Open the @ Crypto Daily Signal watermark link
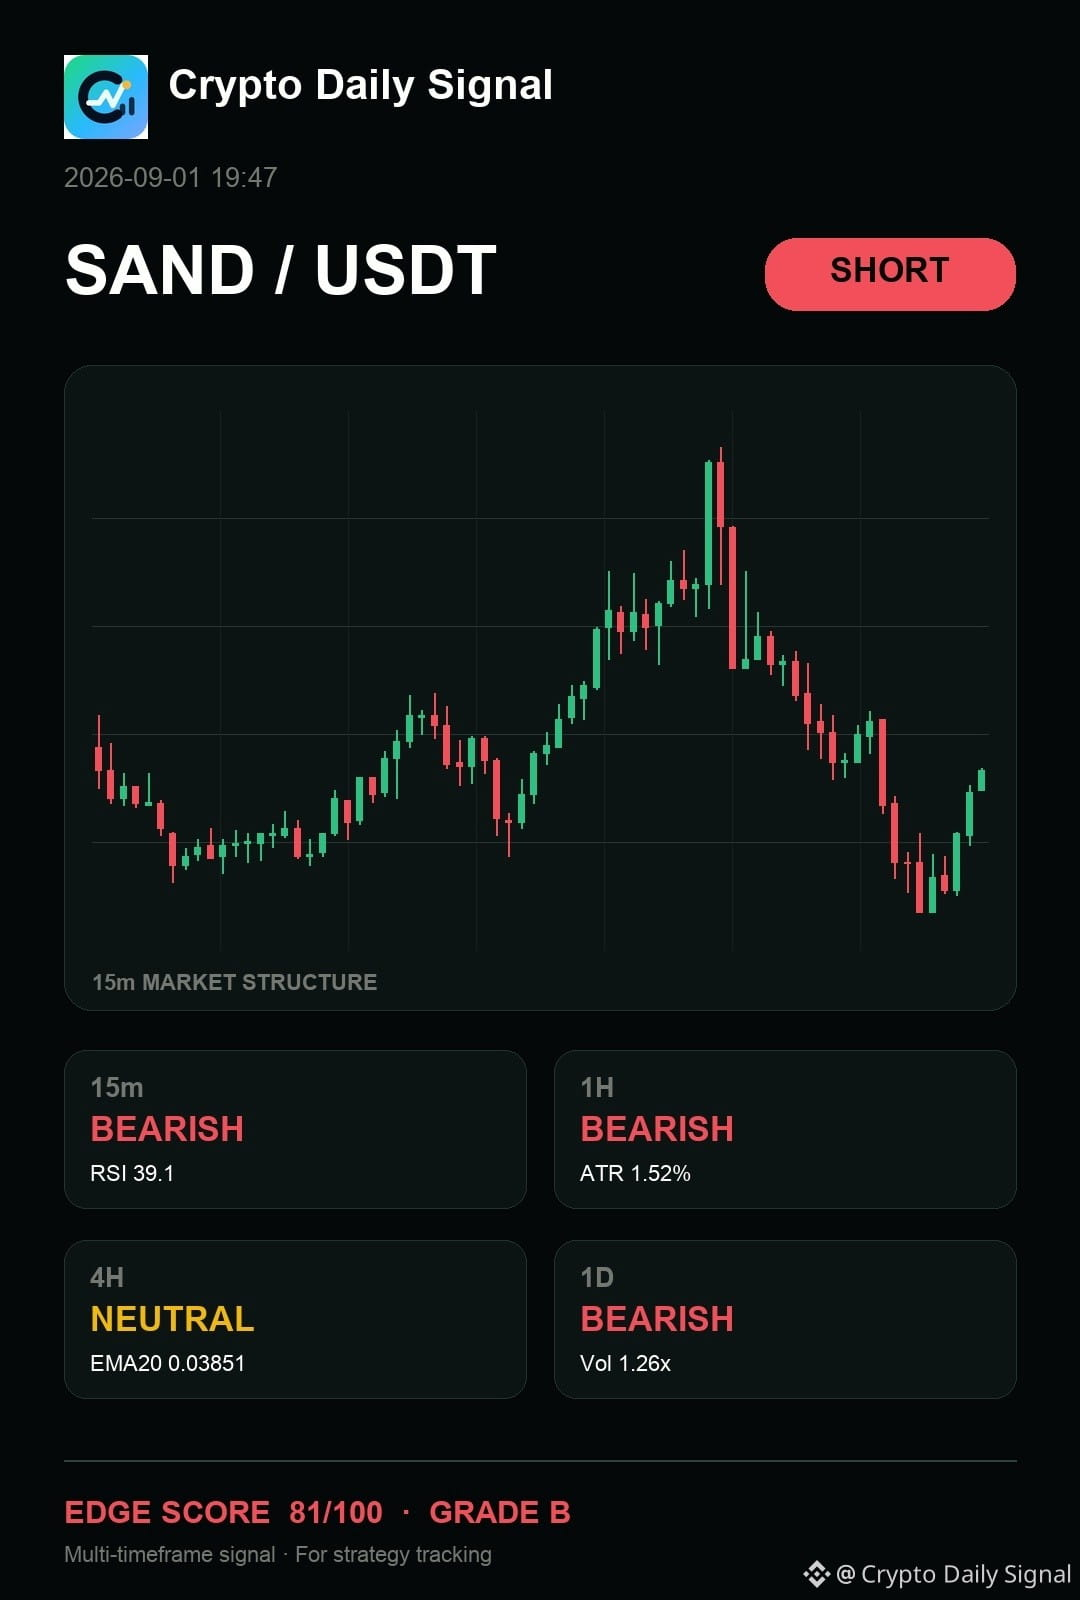 (954, 1574)
